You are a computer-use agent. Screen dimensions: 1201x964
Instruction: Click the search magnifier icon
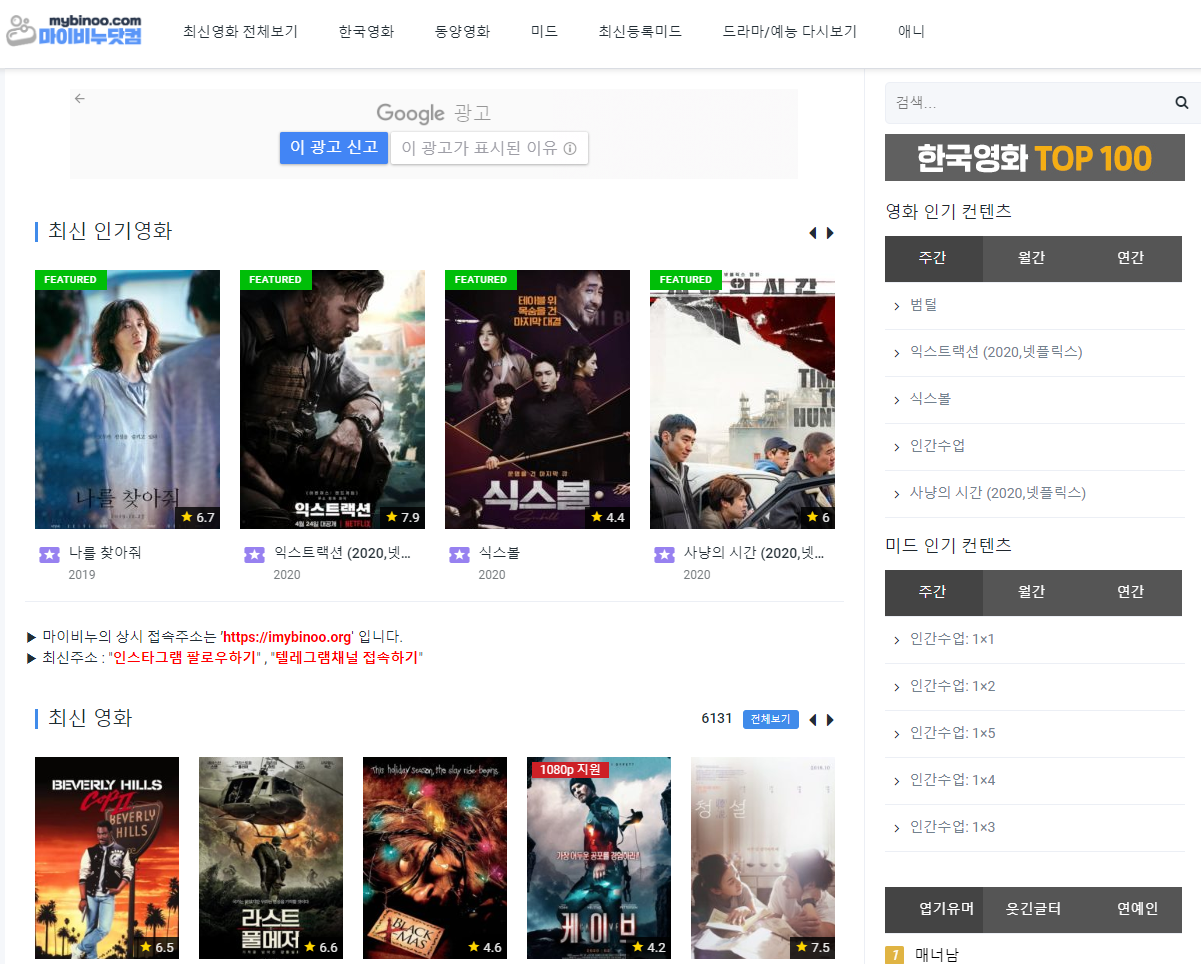pyautogui.click(x=1181, y=103)
